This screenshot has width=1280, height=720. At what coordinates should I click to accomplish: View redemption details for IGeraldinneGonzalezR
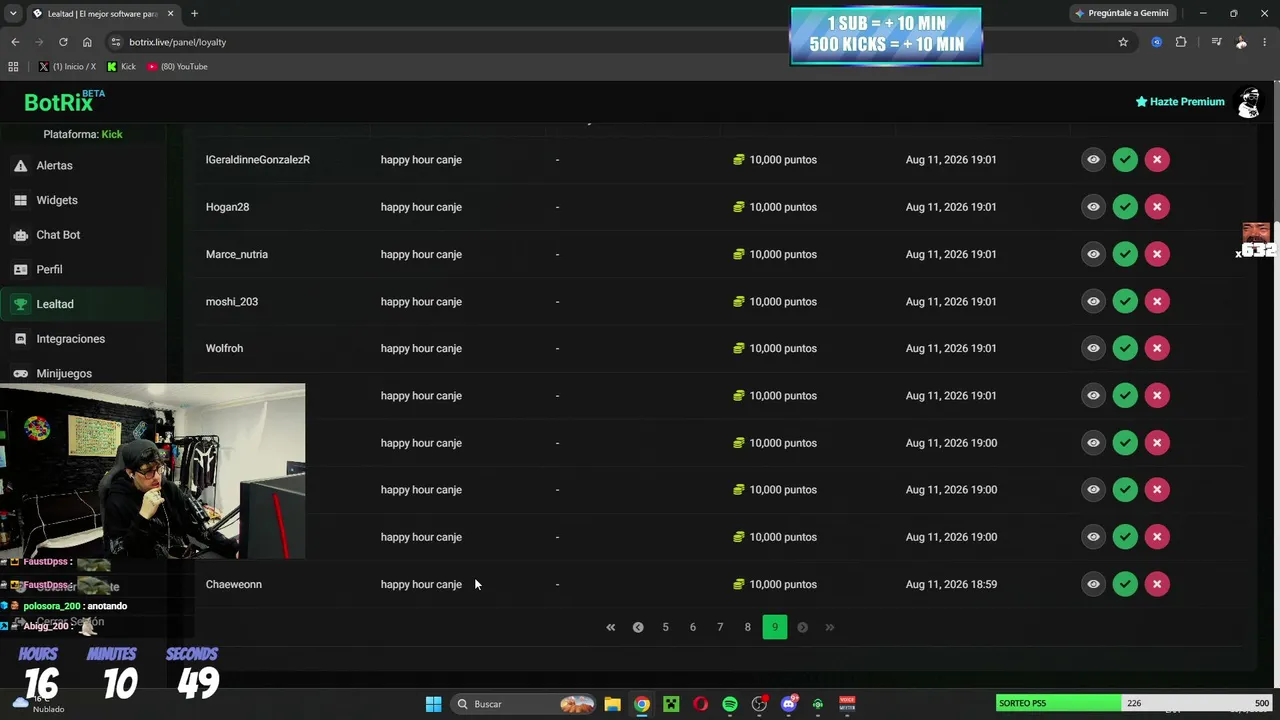[1093, 159]
